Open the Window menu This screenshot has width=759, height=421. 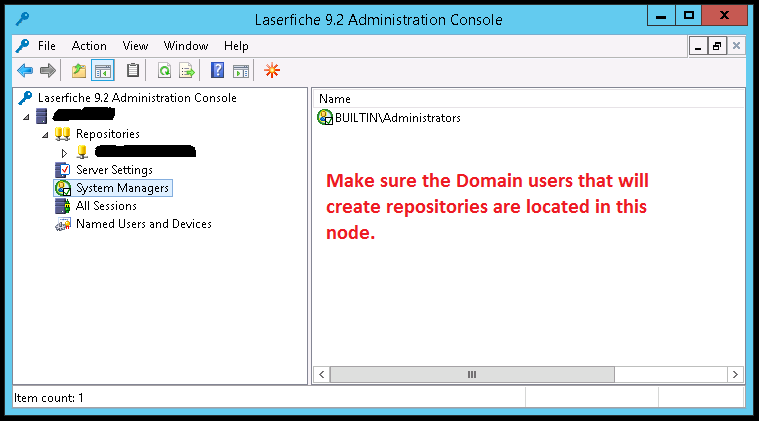[x=186, y=46]
